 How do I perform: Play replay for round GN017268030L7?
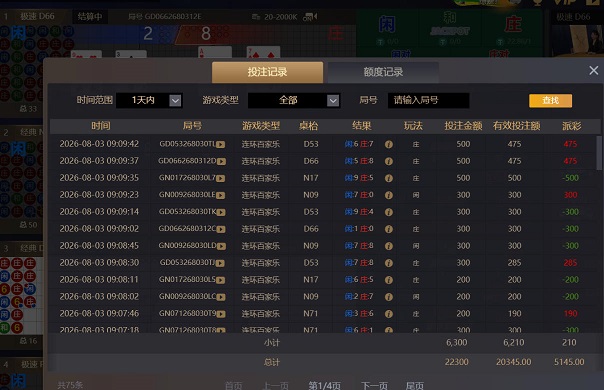[221, 178]
